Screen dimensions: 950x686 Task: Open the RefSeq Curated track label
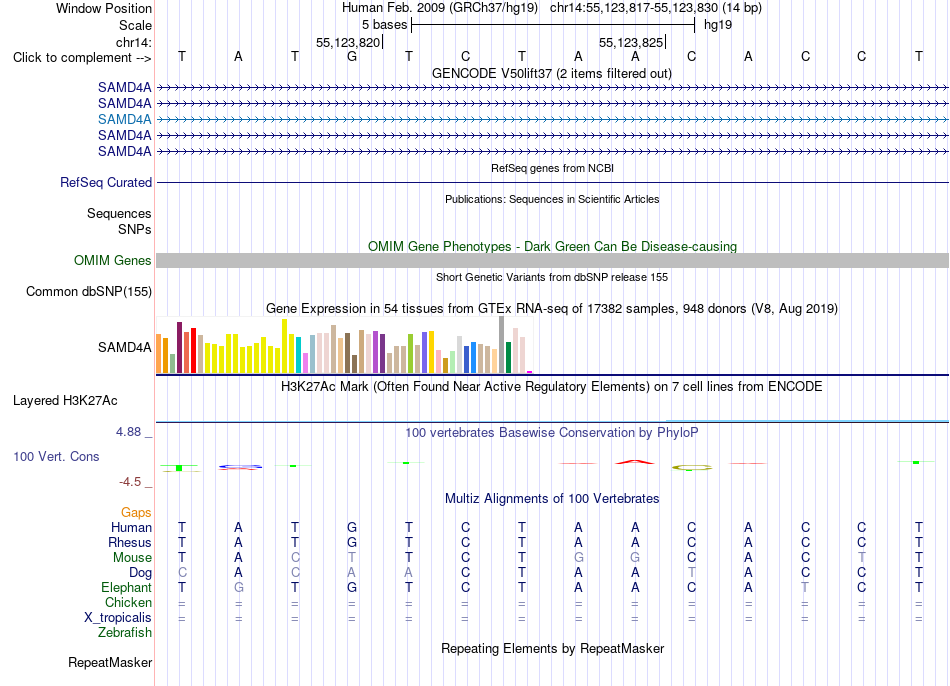(x=105, y=182)
